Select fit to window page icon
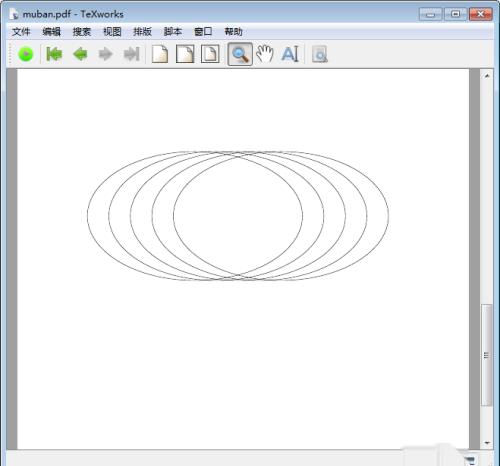Screen dimensions: 500x466 point(210,54)
